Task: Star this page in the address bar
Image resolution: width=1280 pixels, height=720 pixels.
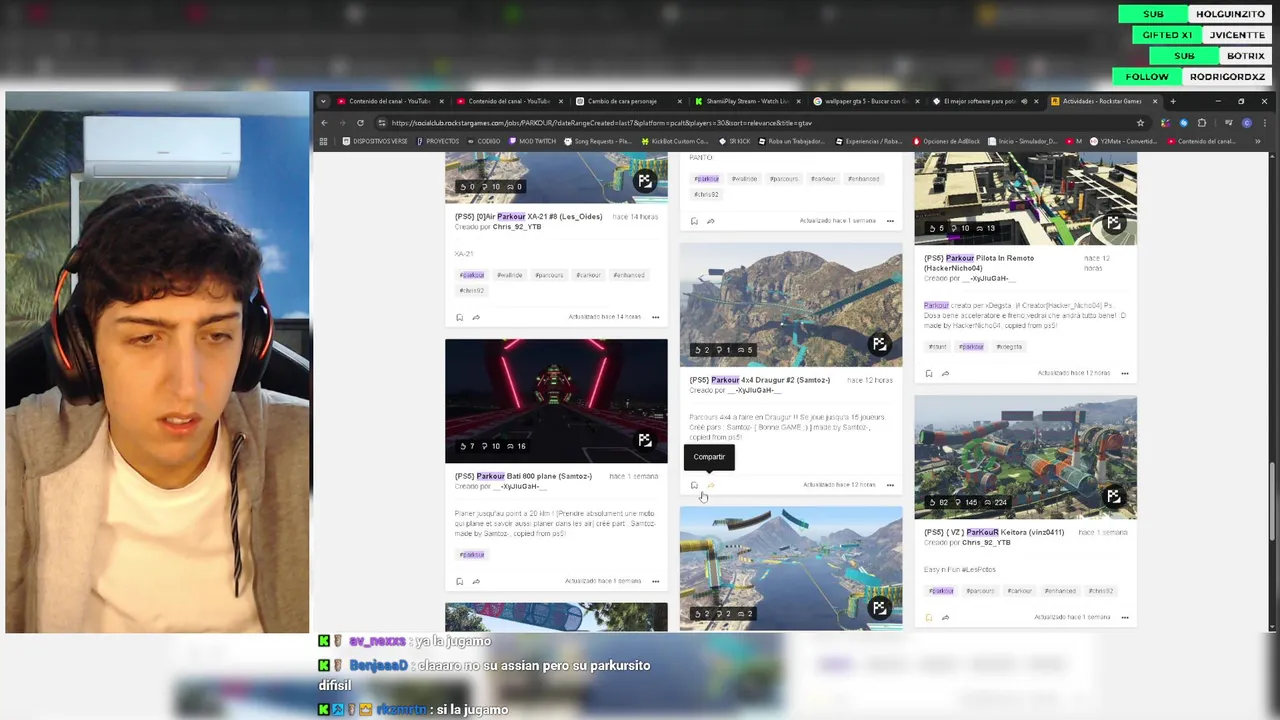Action: pos(1140,122)
